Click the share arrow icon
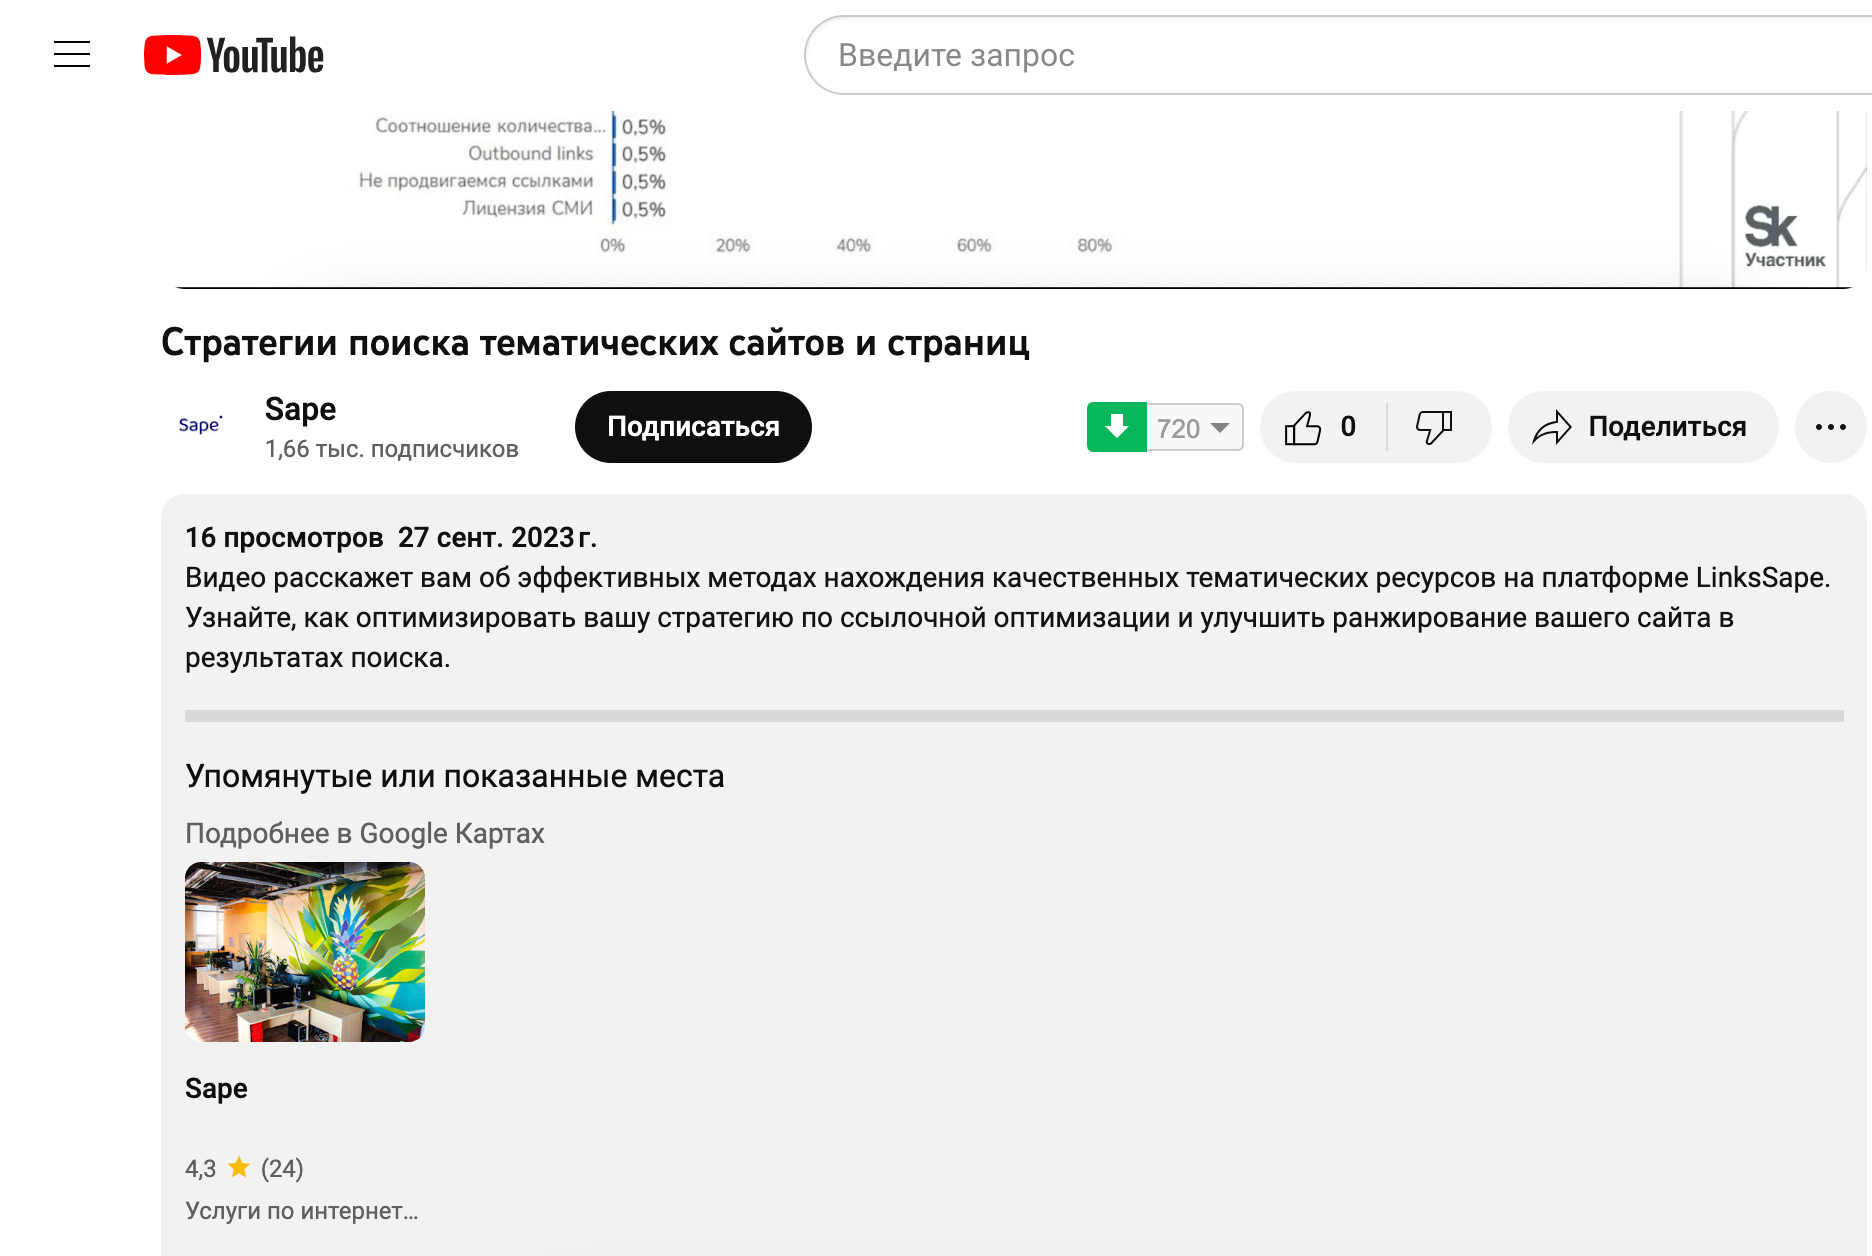This screenshot has width=1872, height=1256. (1552, 428)
